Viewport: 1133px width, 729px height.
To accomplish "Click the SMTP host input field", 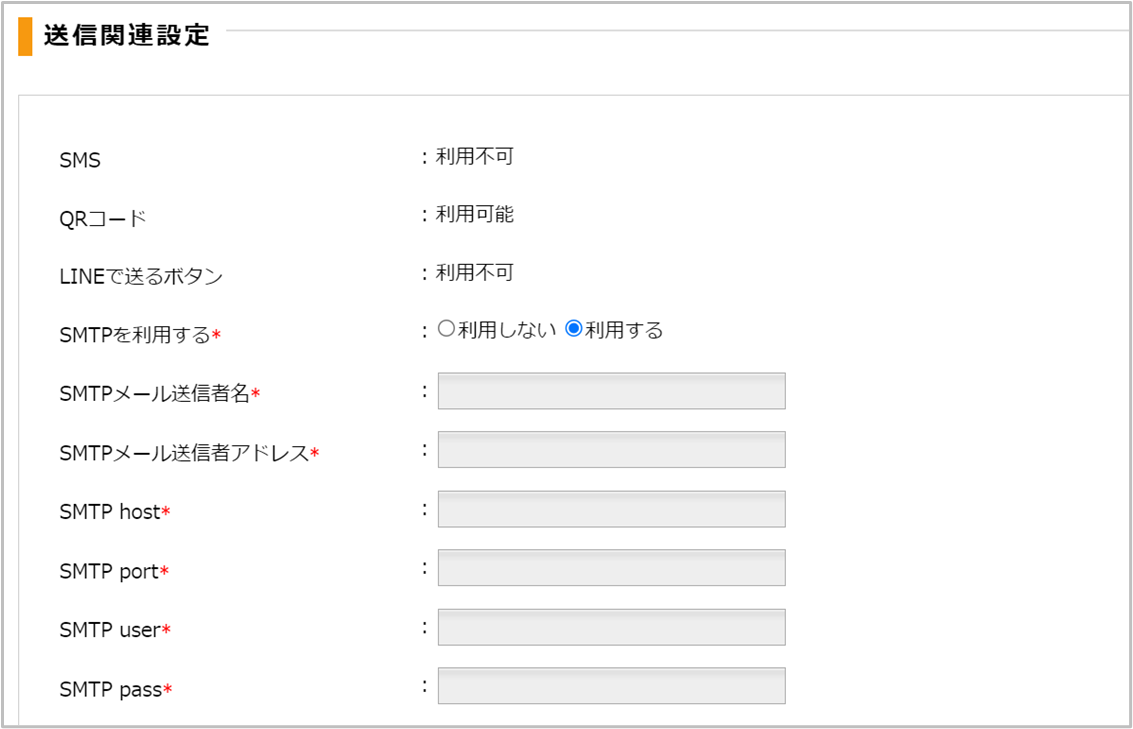I will coord(611,509).
